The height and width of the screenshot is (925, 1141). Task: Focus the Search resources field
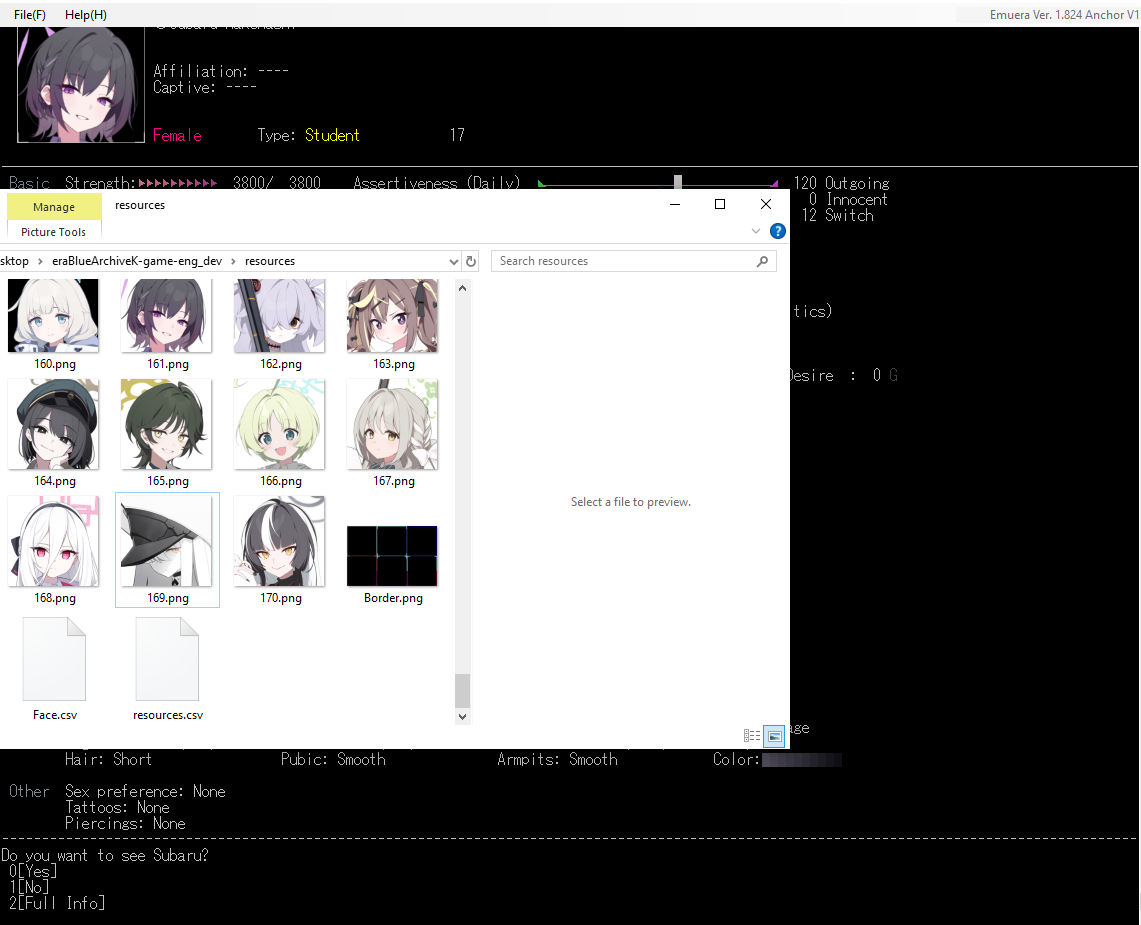(x=634, y=261)
